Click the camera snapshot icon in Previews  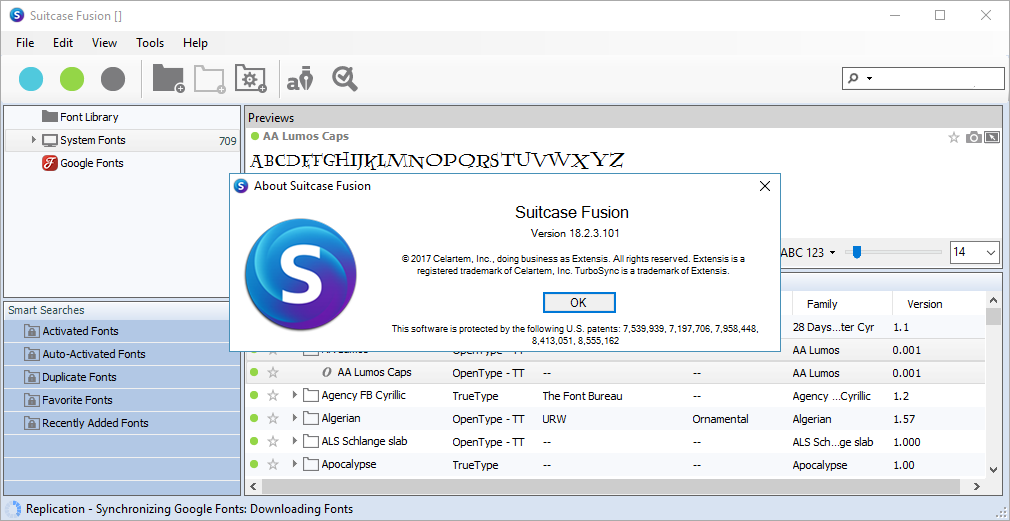[x=974, y=137]
